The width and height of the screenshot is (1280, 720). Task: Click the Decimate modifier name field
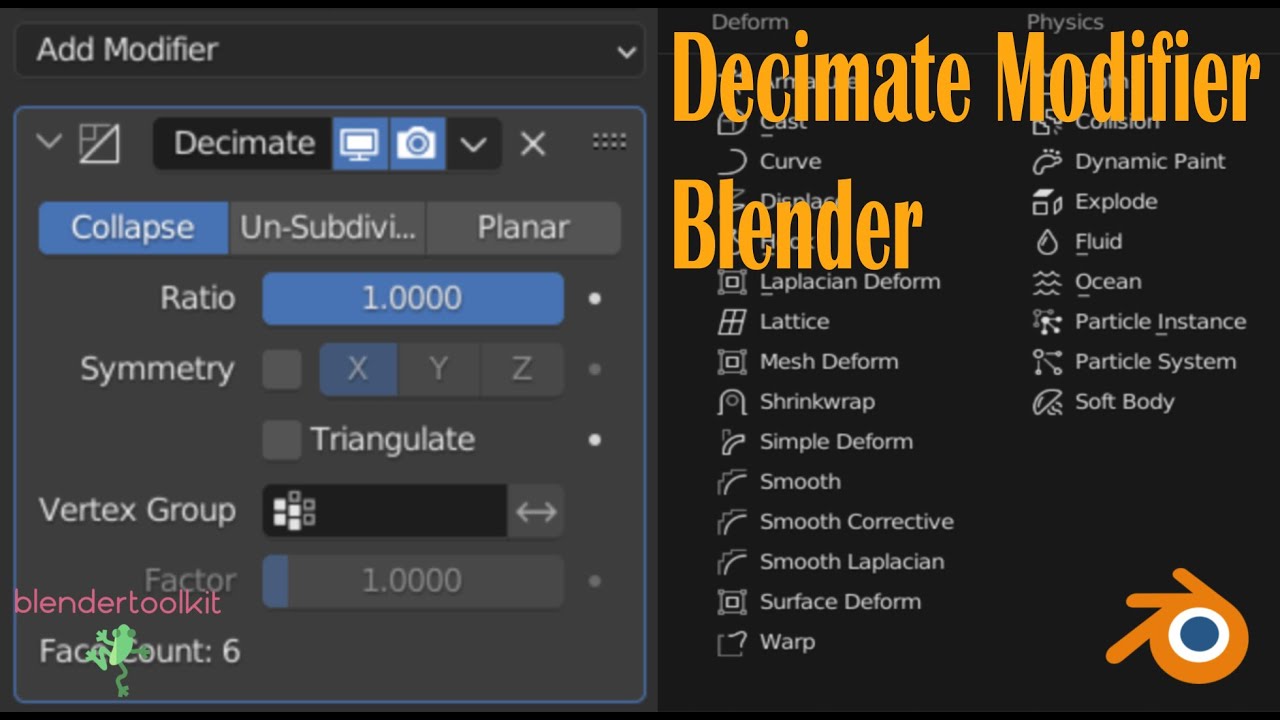[243, 144]
